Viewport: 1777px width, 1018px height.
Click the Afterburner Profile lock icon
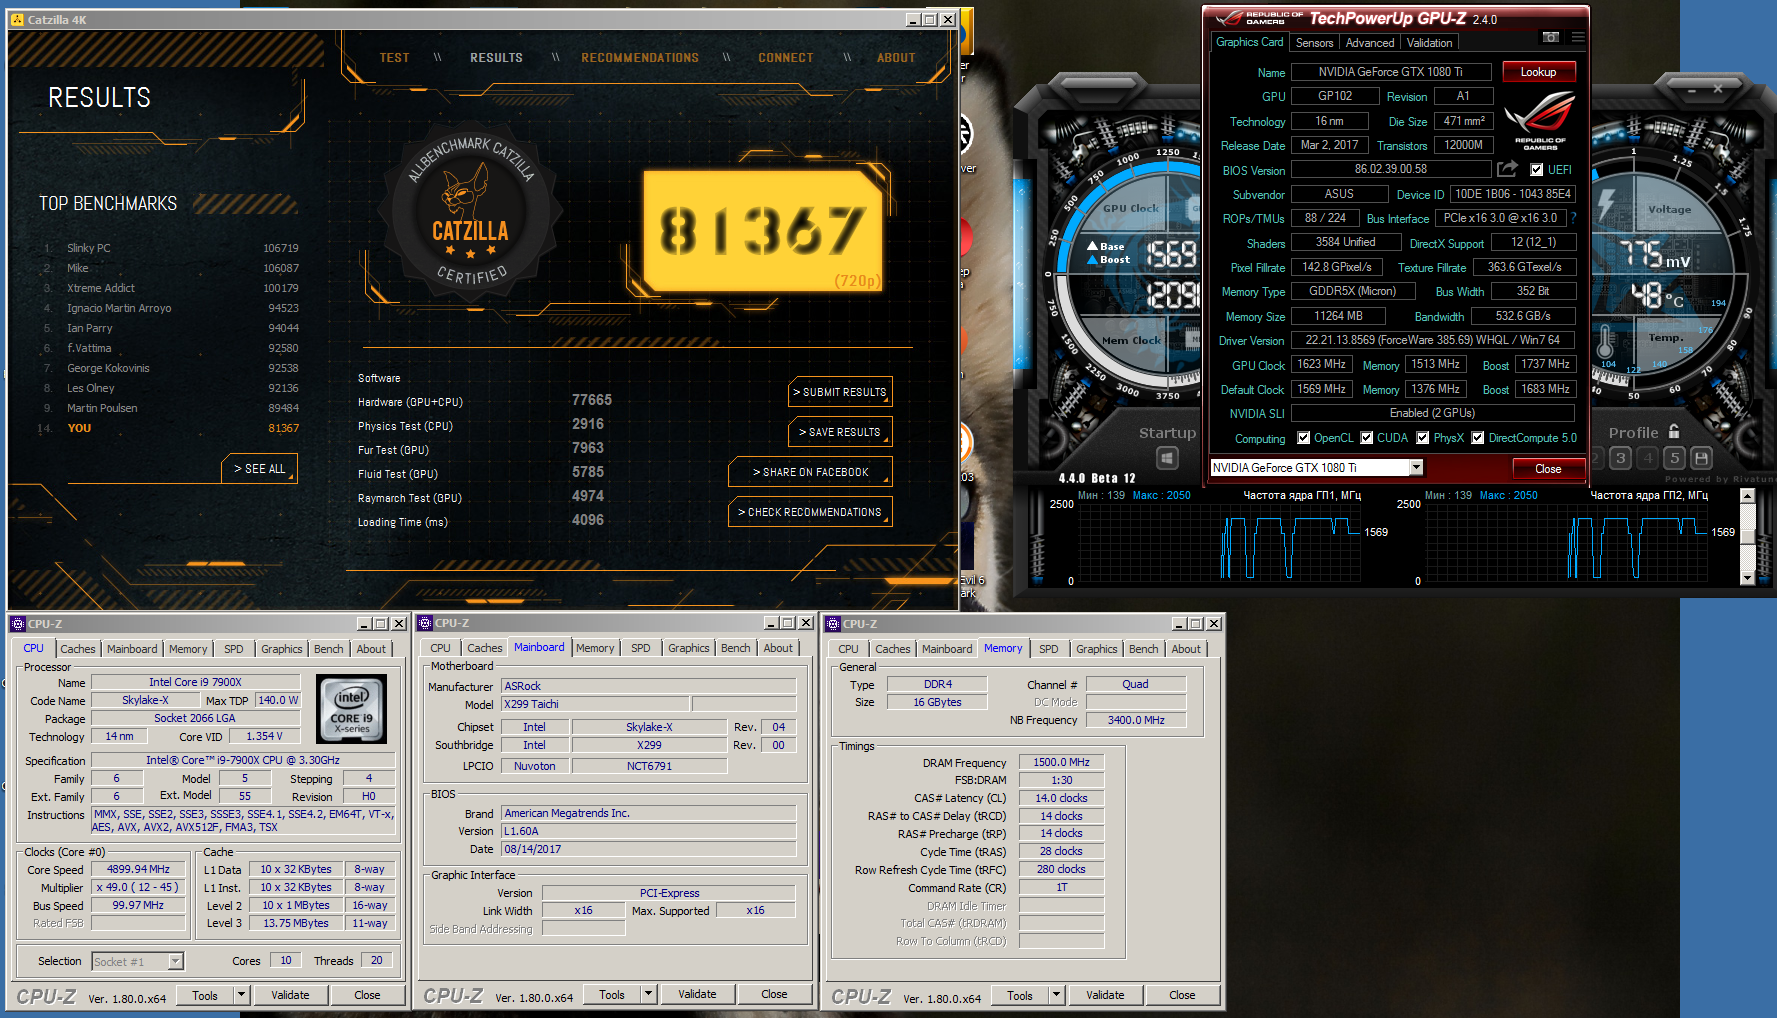pos(1674,431)
